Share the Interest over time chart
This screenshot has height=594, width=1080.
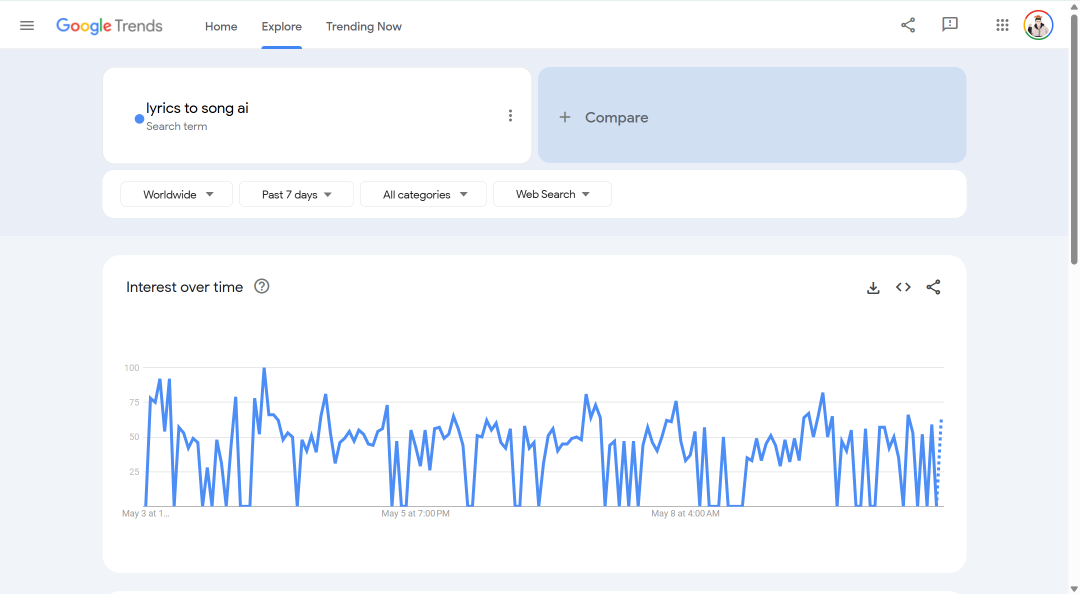(x=933, y=287)
